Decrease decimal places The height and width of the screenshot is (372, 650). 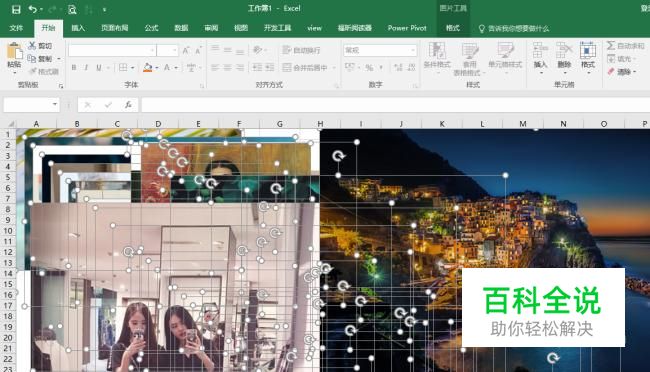coord(411,67)
